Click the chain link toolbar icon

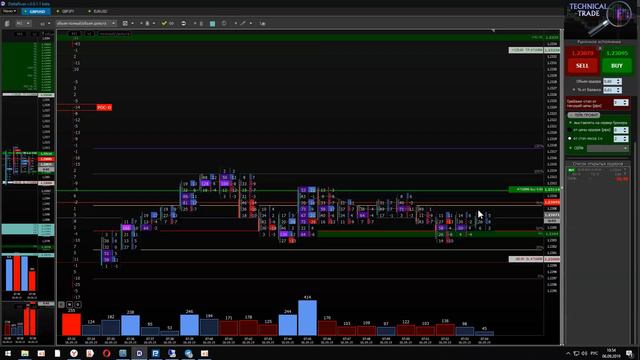click(171, 23)
